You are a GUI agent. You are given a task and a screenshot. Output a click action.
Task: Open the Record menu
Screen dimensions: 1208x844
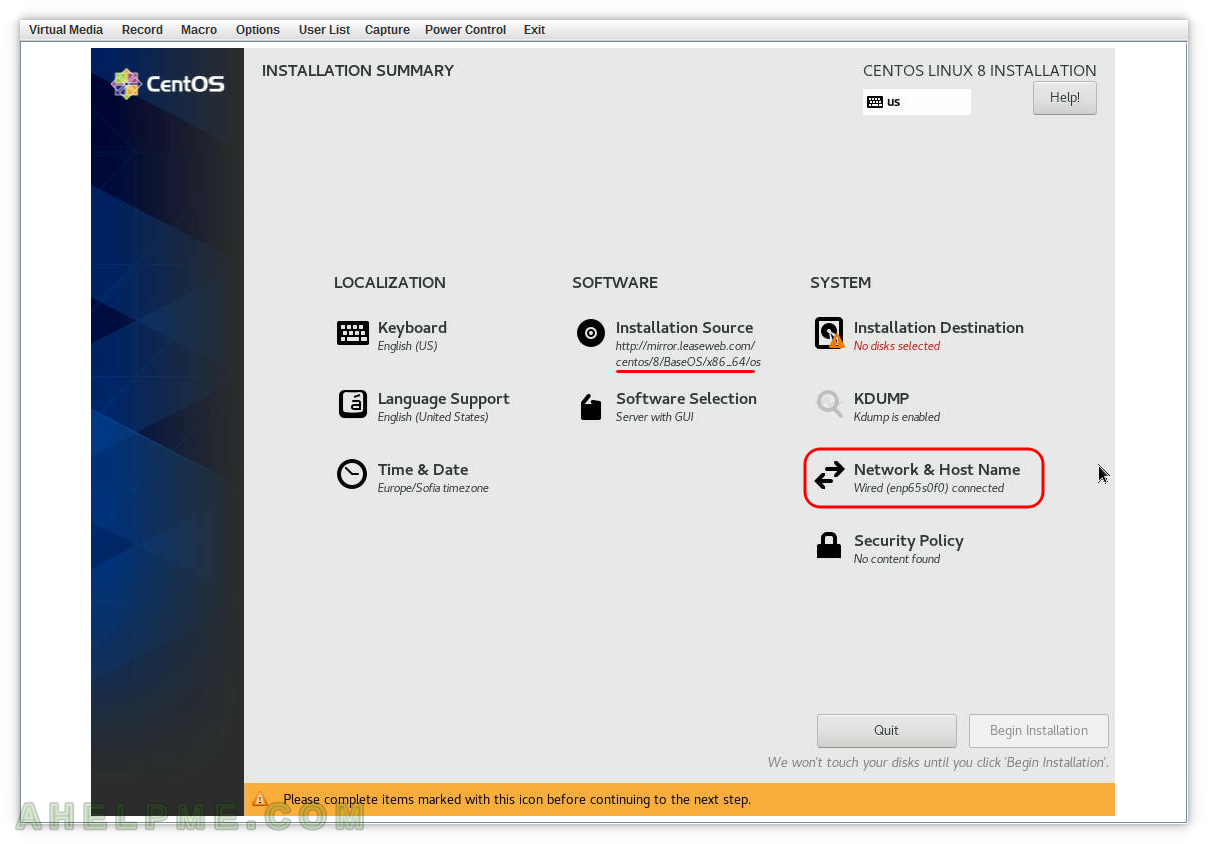tap(142, 30)
